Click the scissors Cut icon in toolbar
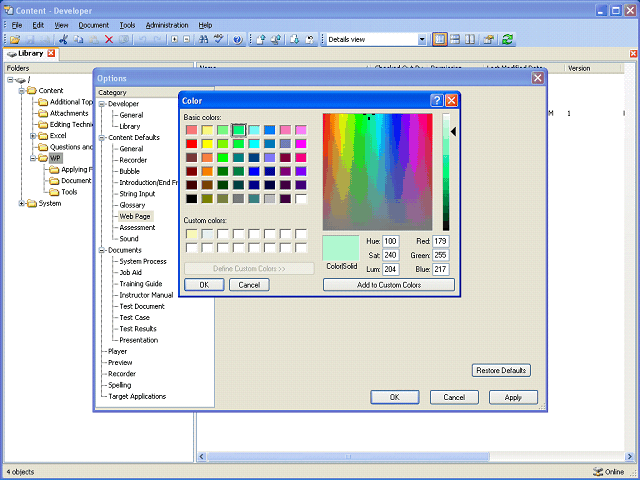Image resolution: width=640 pixels, height=480 pixels. (x=62, y=39)
